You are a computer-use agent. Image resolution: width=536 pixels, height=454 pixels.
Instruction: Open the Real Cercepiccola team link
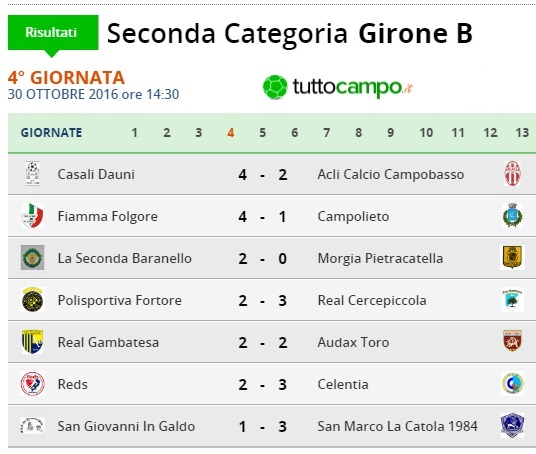click(372, 300)
